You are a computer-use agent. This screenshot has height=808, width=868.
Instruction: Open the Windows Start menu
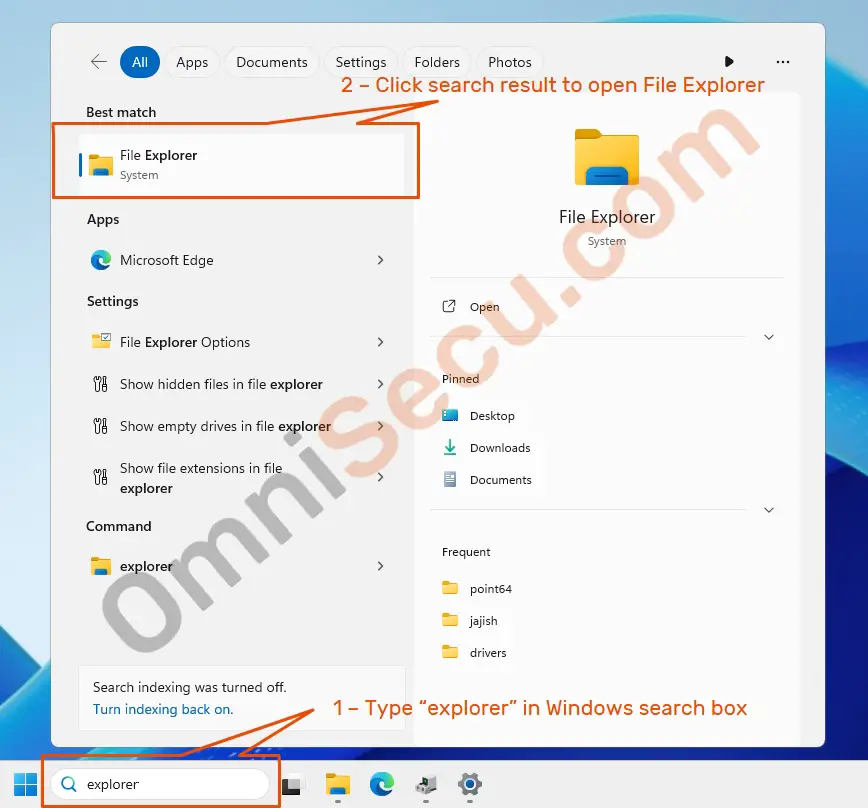[25, 784]
